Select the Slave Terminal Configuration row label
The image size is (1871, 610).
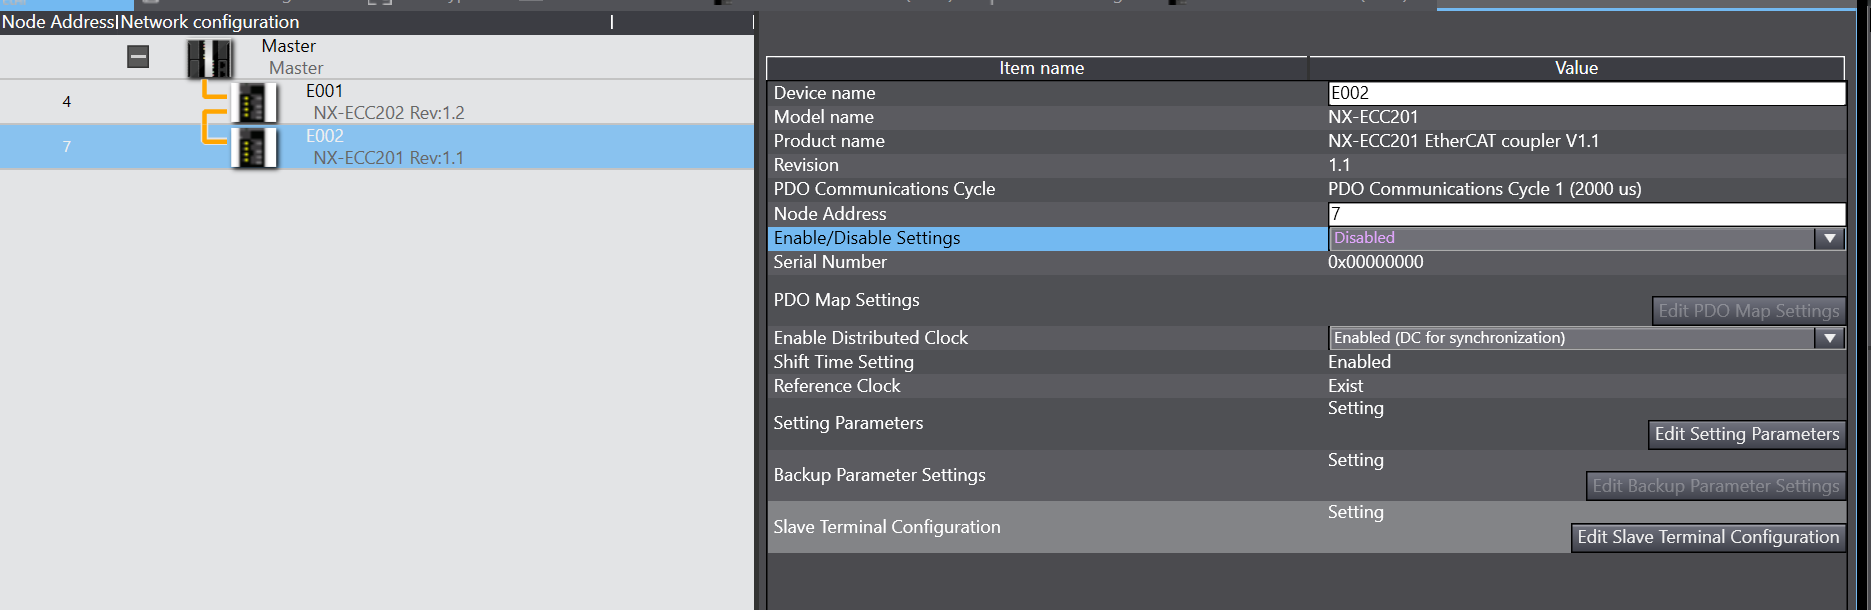pyautogui.click(x=886, y=527)
